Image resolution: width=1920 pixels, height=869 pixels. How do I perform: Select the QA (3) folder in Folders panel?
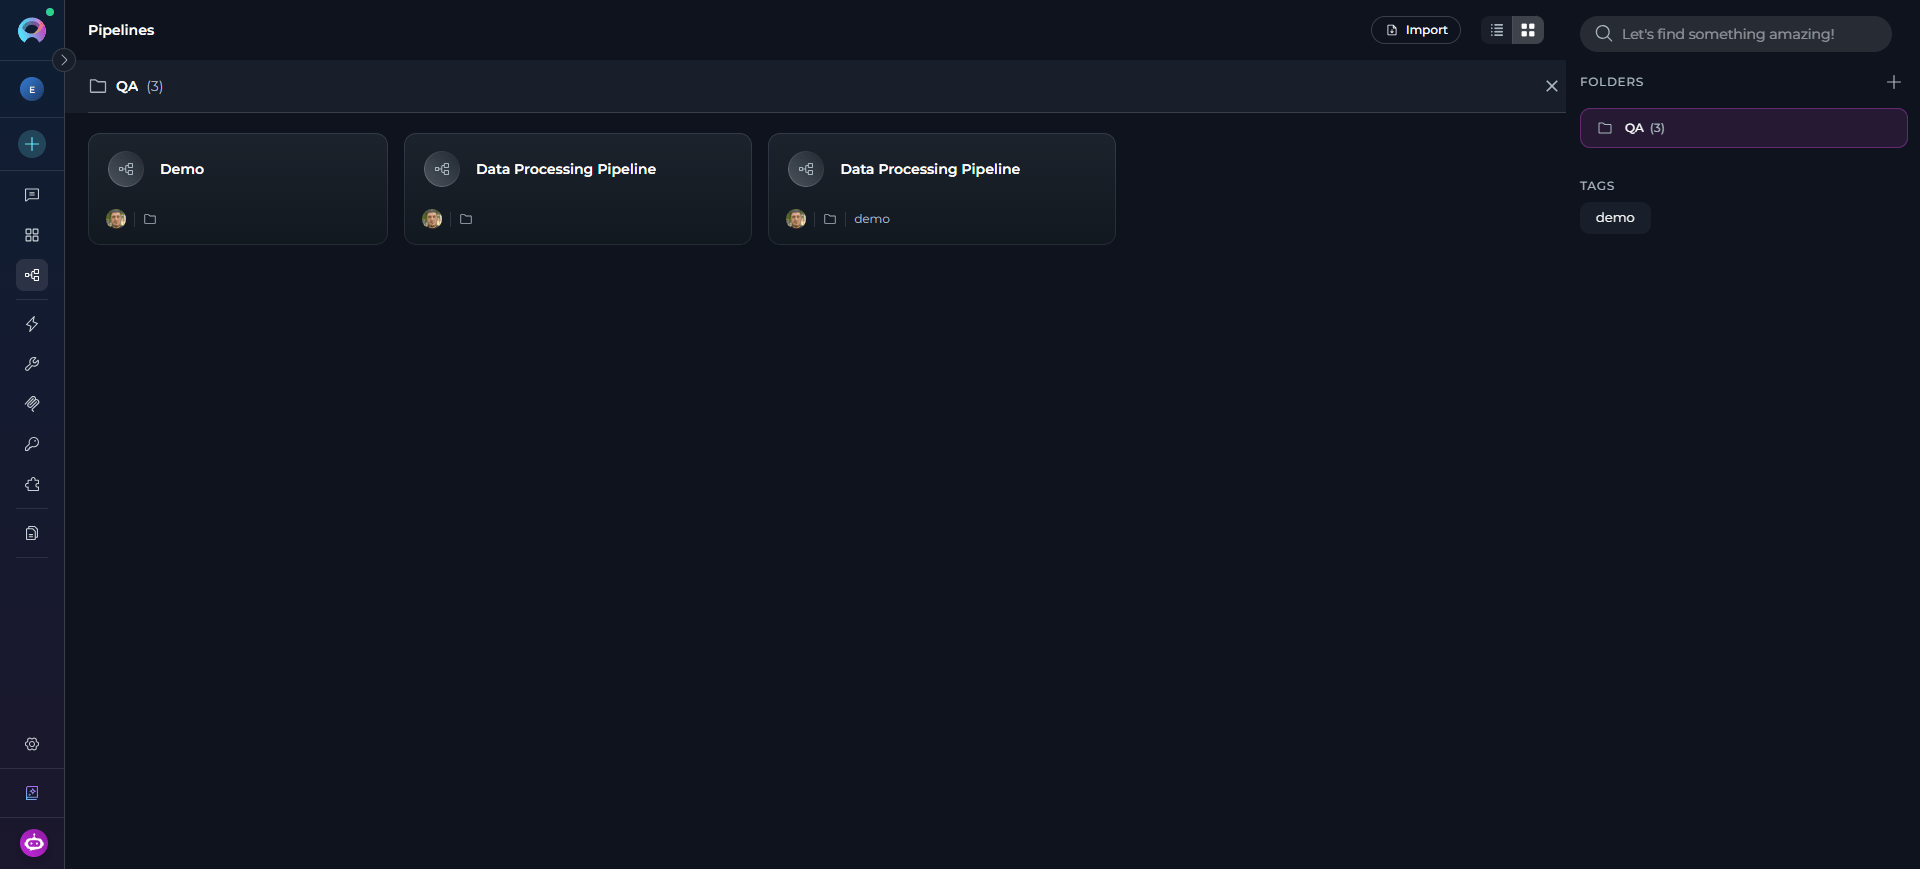pos(1743,128)
